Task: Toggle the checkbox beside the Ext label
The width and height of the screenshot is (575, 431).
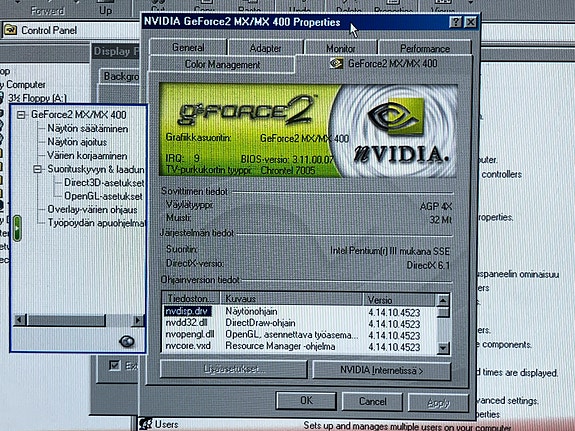Action: click(114, 365)
